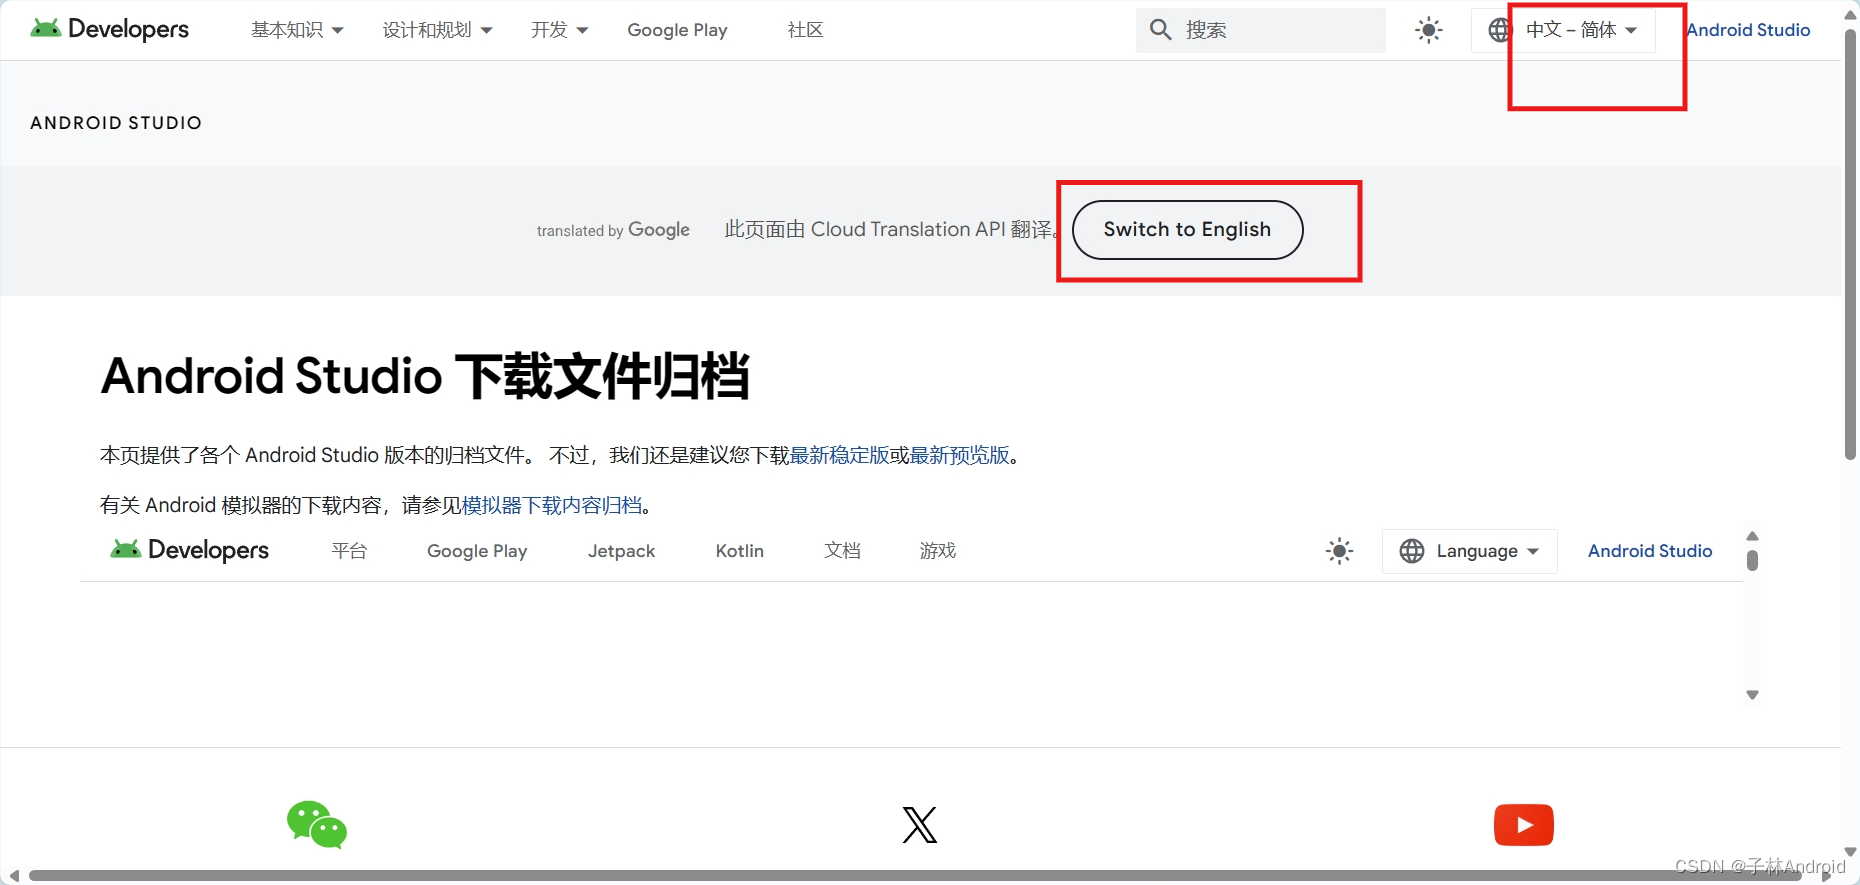Select the Kotlin menu item
Viewport: 1860px width, 885px height.
740,551
